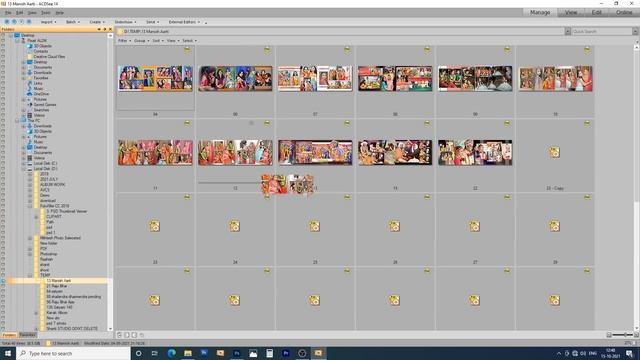Collapse the TEMP folder in tree
The width and height of the screenshot is (640, 360).
(30, 276)
